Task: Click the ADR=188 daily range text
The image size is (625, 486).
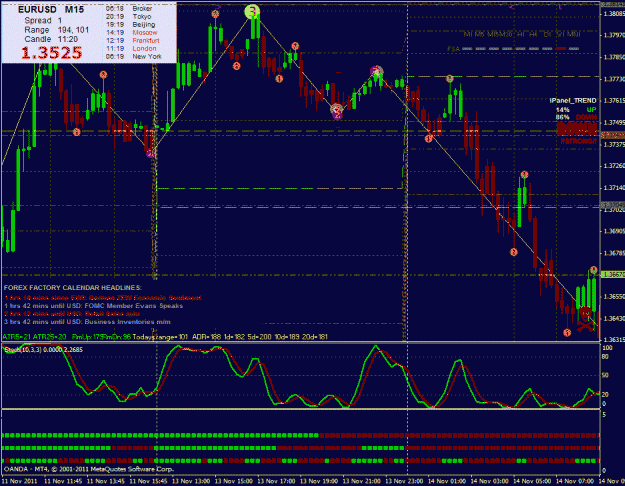Action: (x=206, y=337)
